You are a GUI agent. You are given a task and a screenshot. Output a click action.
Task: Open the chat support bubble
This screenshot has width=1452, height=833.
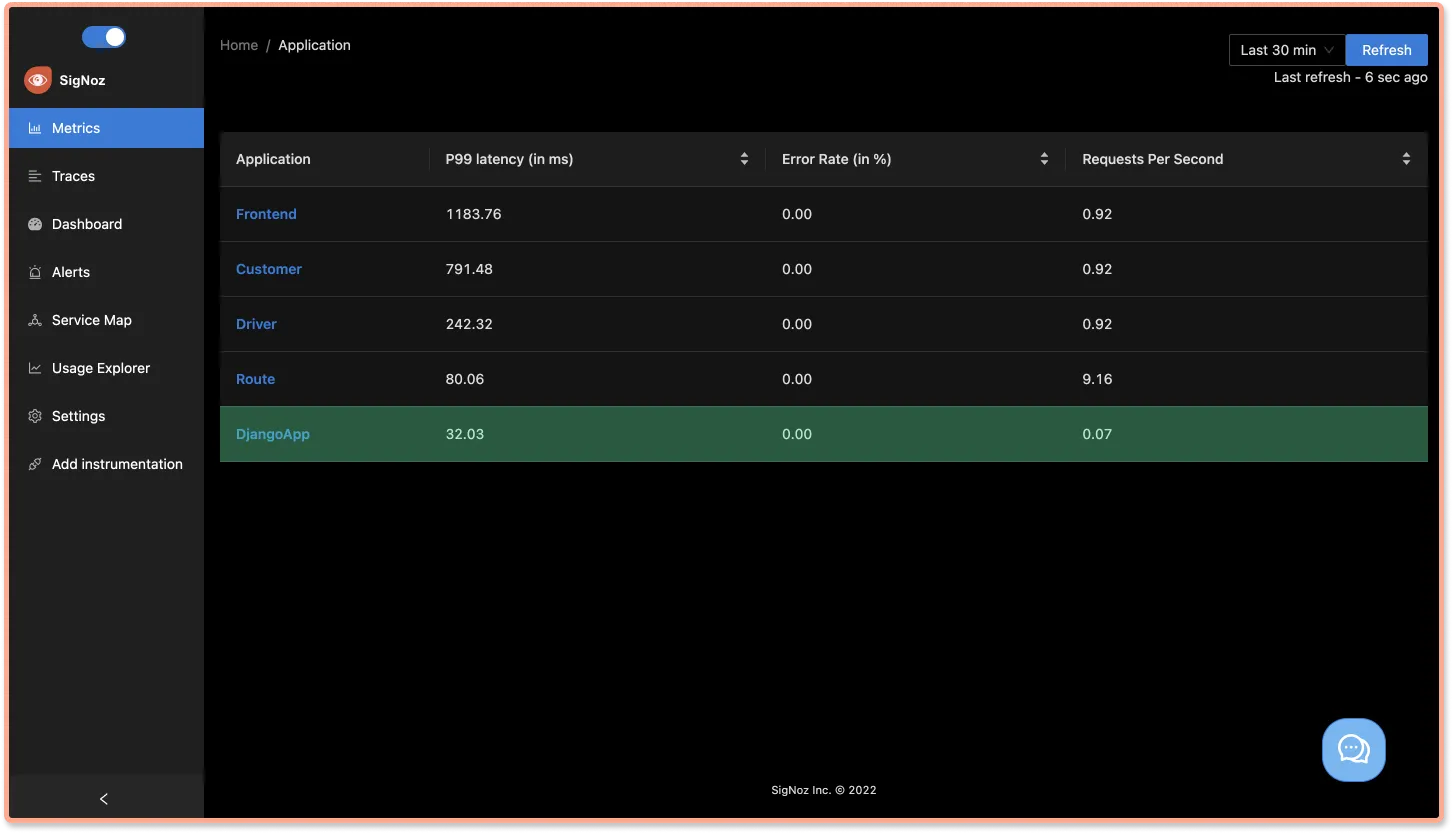click(1353, 748)
